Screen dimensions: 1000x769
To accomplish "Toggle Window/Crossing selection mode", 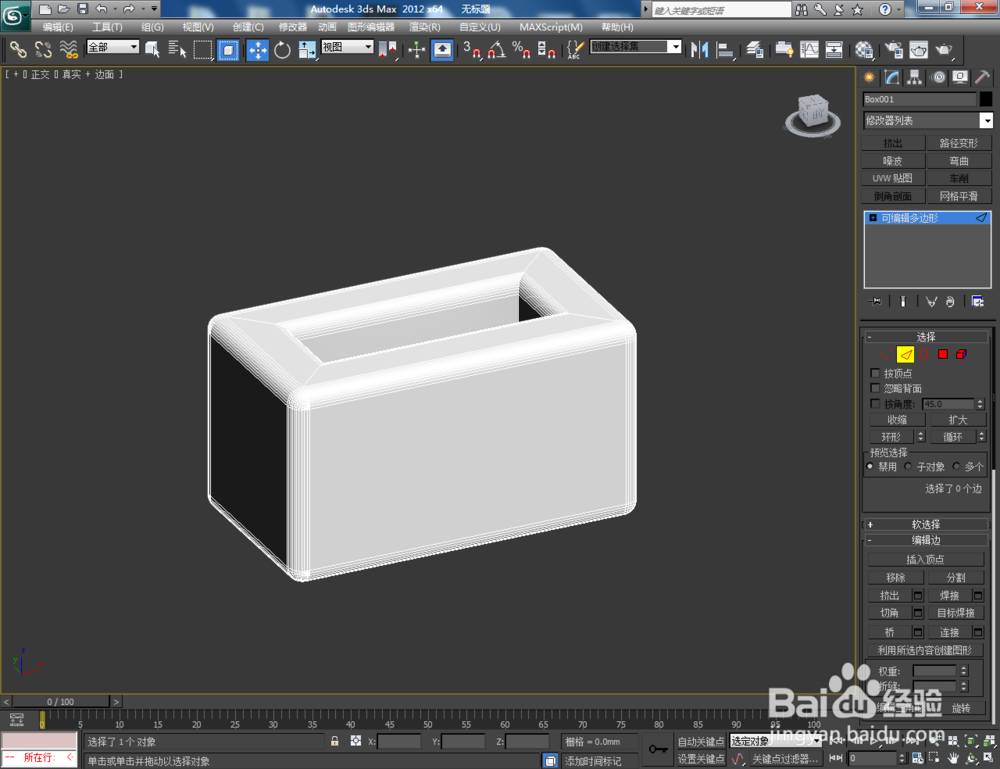I will point(228,49).
